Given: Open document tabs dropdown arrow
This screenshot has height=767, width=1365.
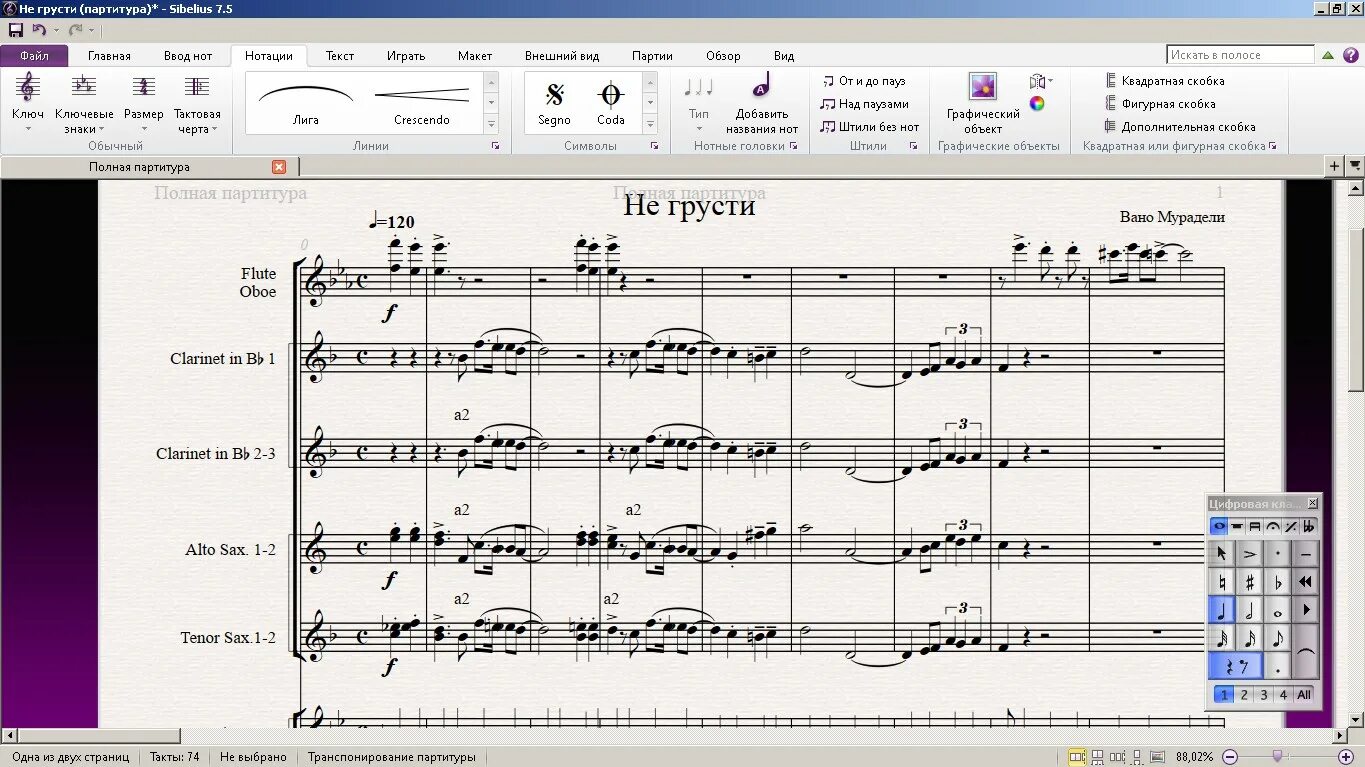Looking at the screenshot, I should (x=1355, y=166).
